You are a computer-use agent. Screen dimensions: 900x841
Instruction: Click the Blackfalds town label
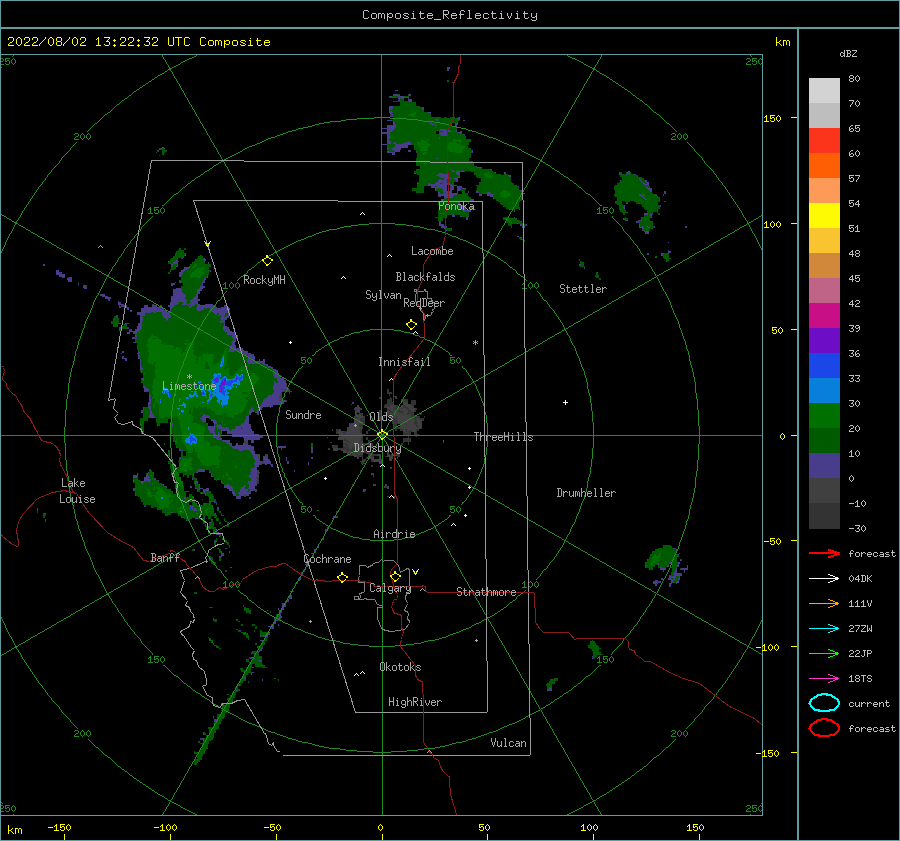pos(425,277)
